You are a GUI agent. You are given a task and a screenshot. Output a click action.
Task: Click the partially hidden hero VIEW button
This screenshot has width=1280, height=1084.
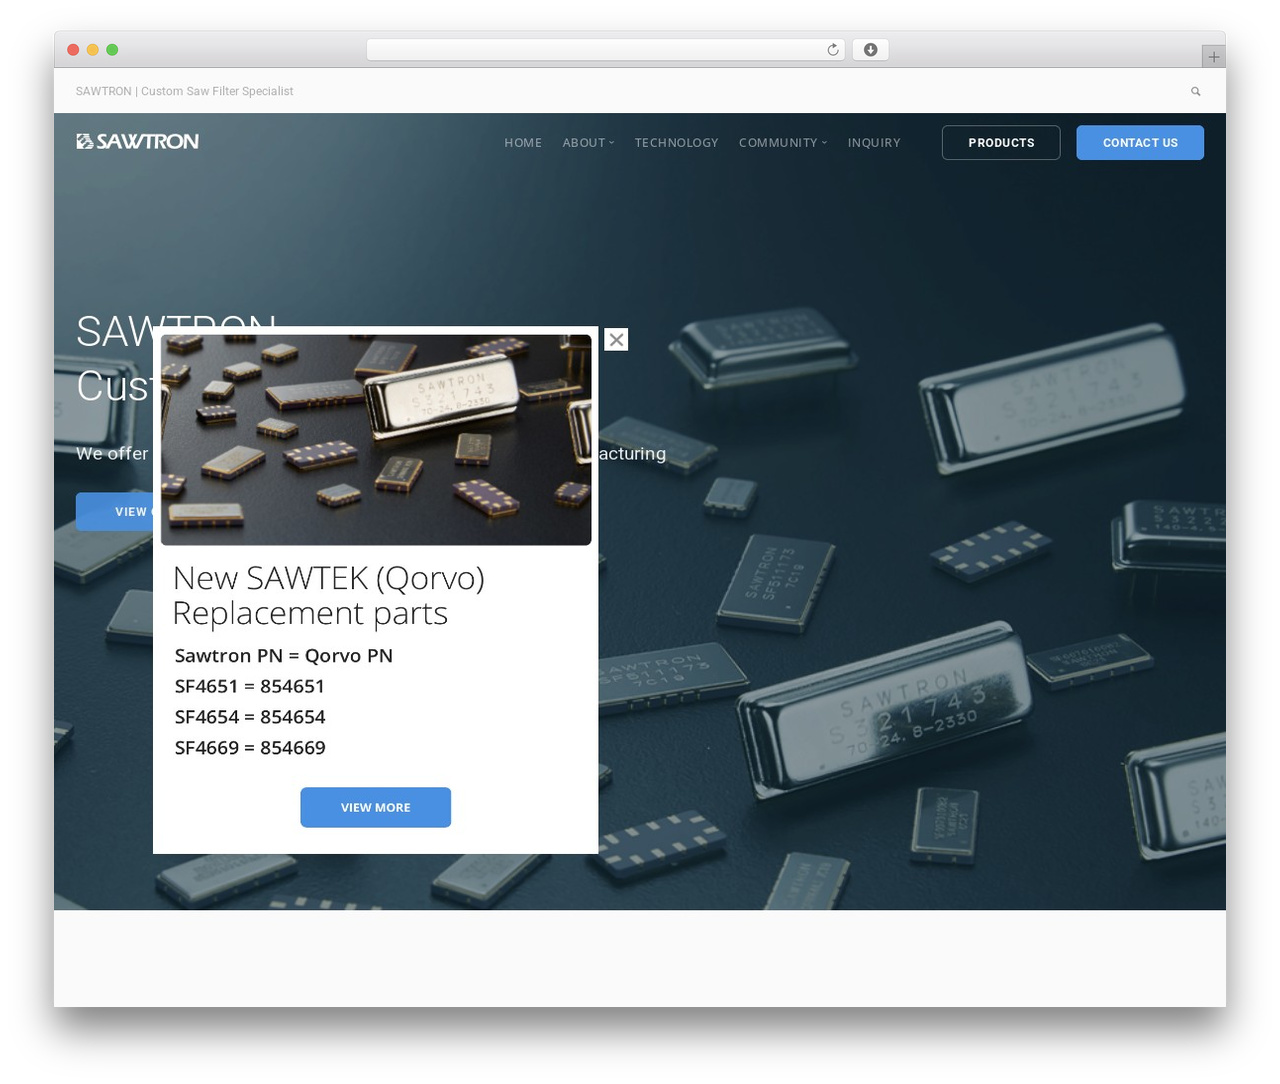tap(114, 512)
